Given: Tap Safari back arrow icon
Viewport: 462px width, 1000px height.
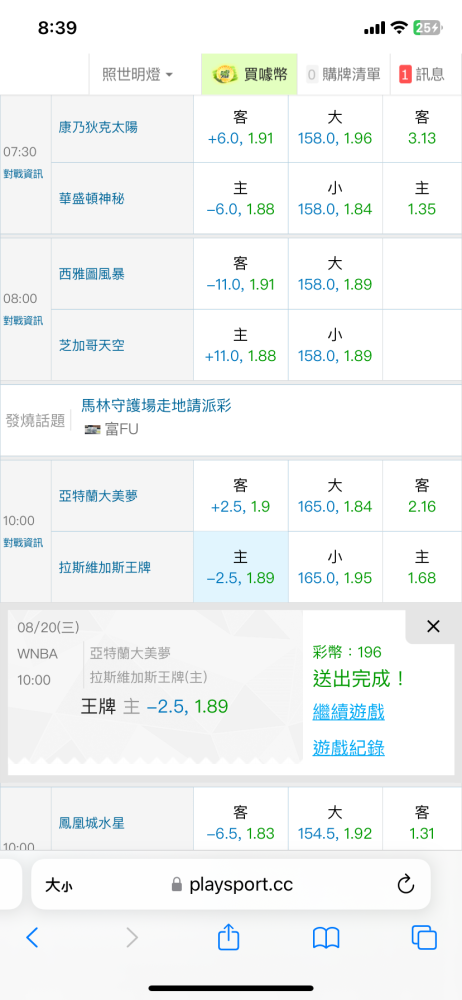Looking at the screenshot, I should click(x=33, y=937).
